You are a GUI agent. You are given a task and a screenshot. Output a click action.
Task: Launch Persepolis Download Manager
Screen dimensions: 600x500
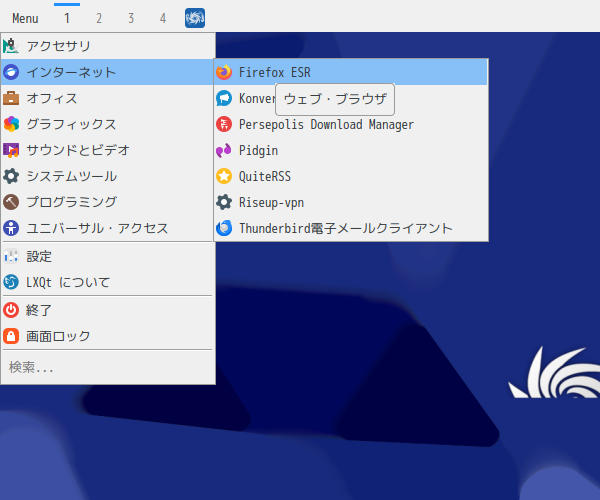[351, 124]
